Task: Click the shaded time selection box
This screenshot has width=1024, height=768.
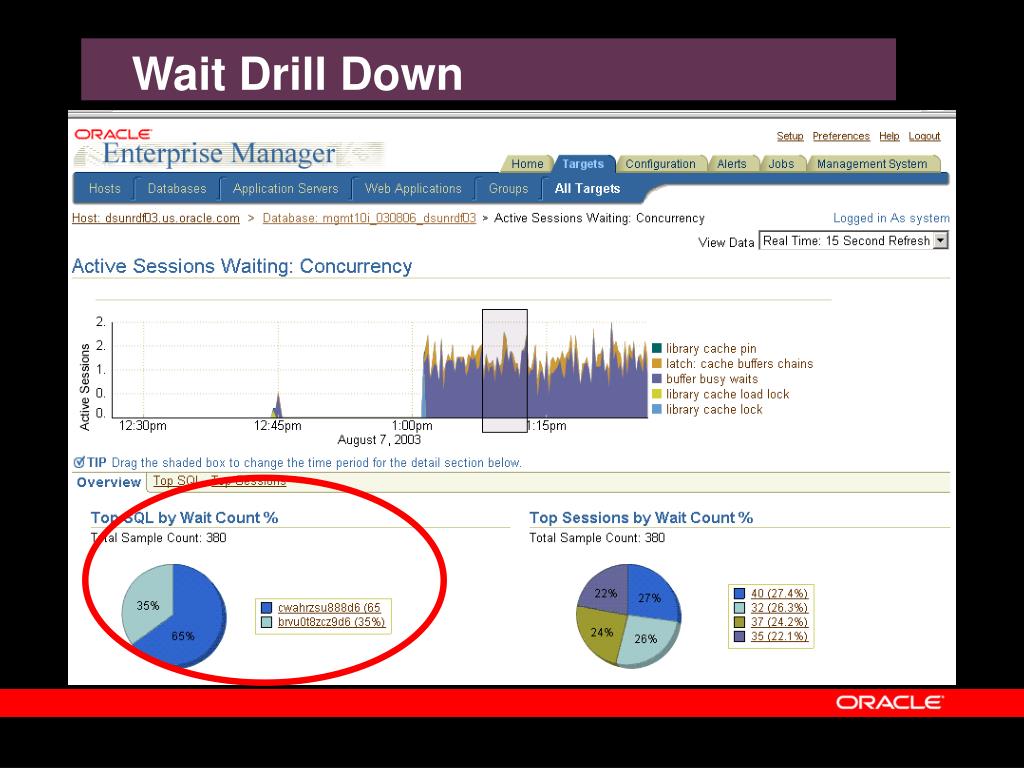Action: (505, 371)
